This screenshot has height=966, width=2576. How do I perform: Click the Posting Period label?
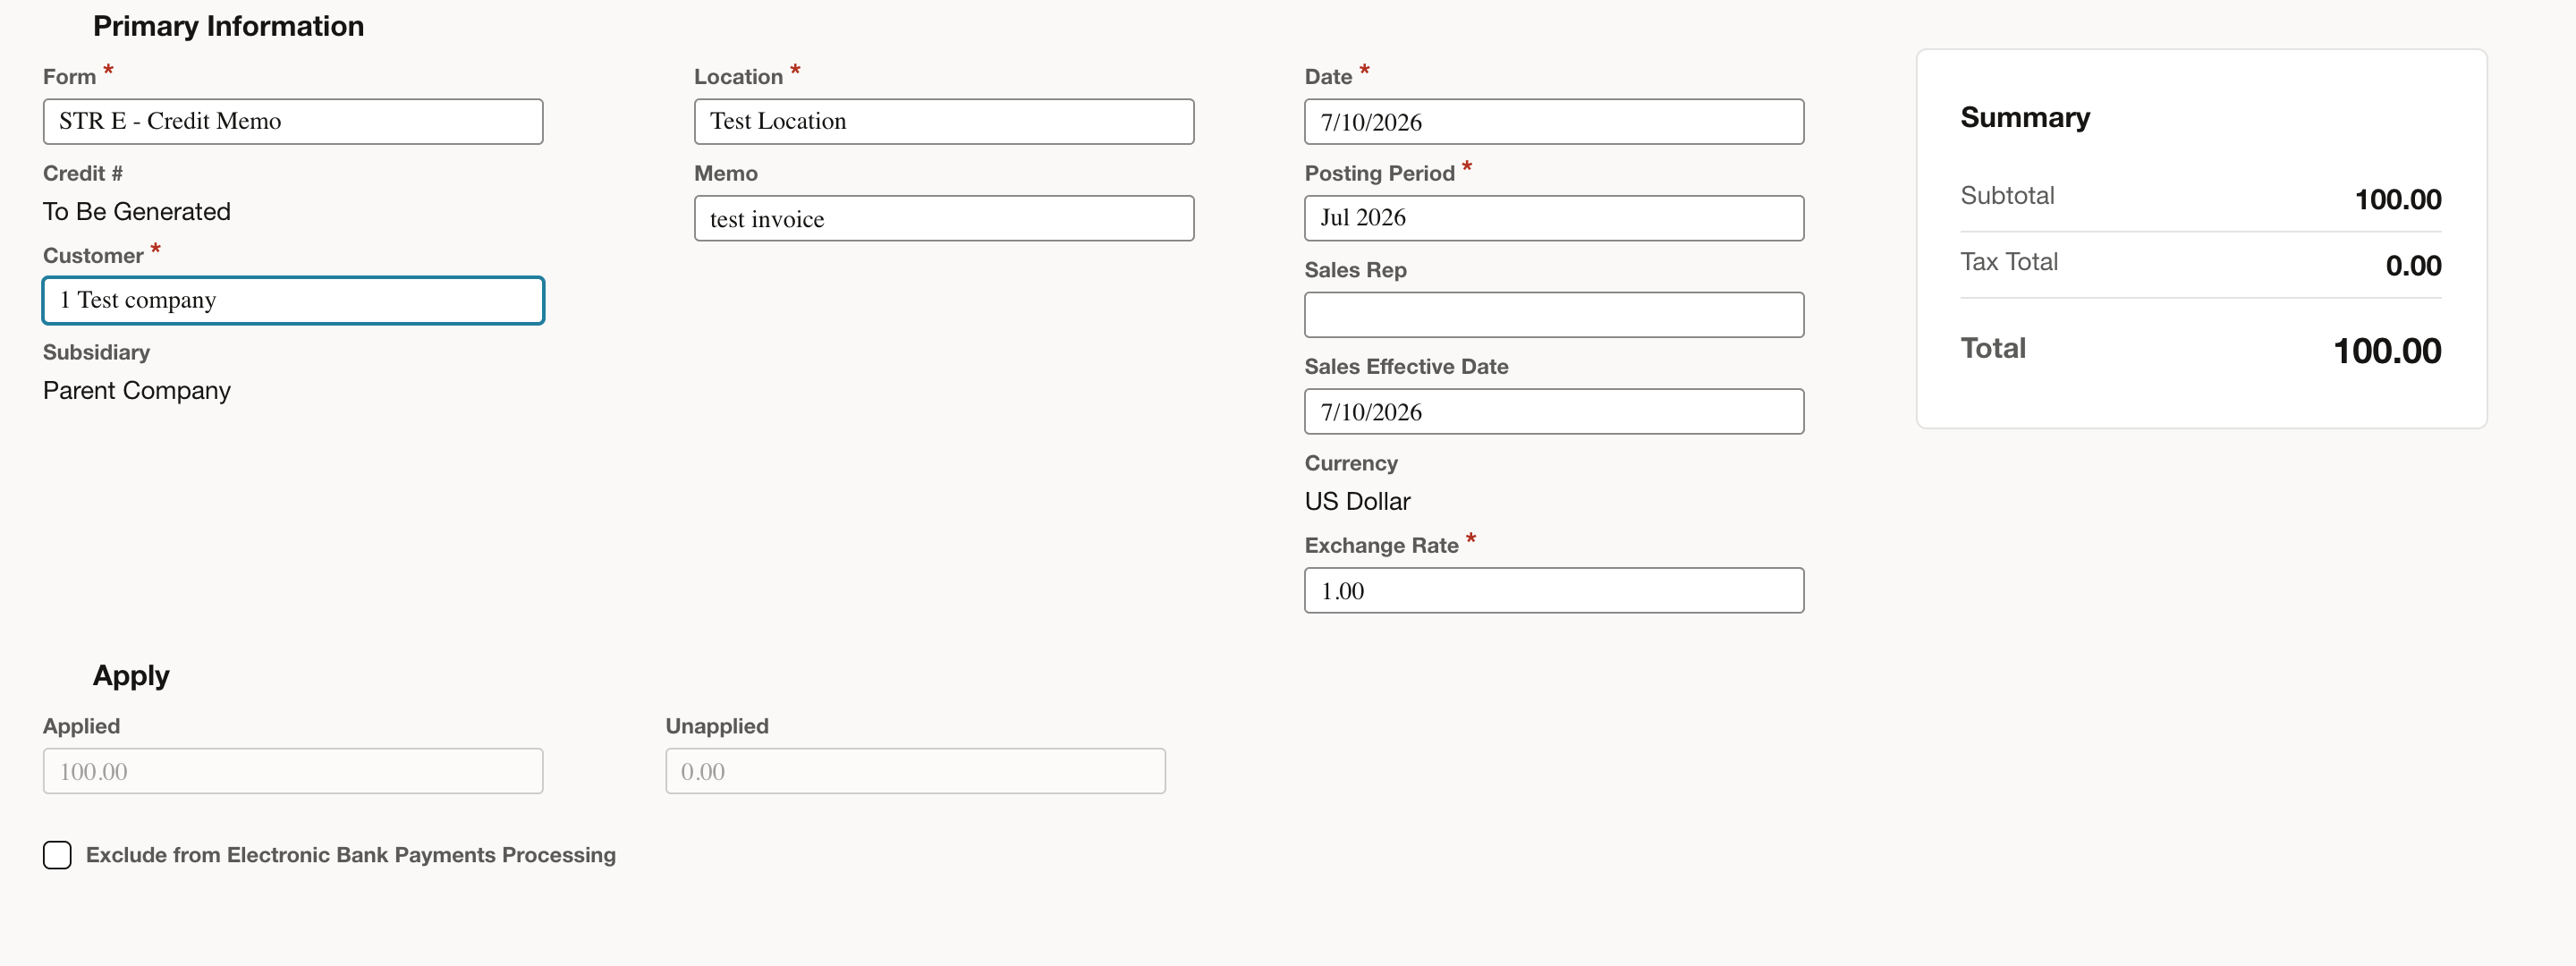[1379, 173]
